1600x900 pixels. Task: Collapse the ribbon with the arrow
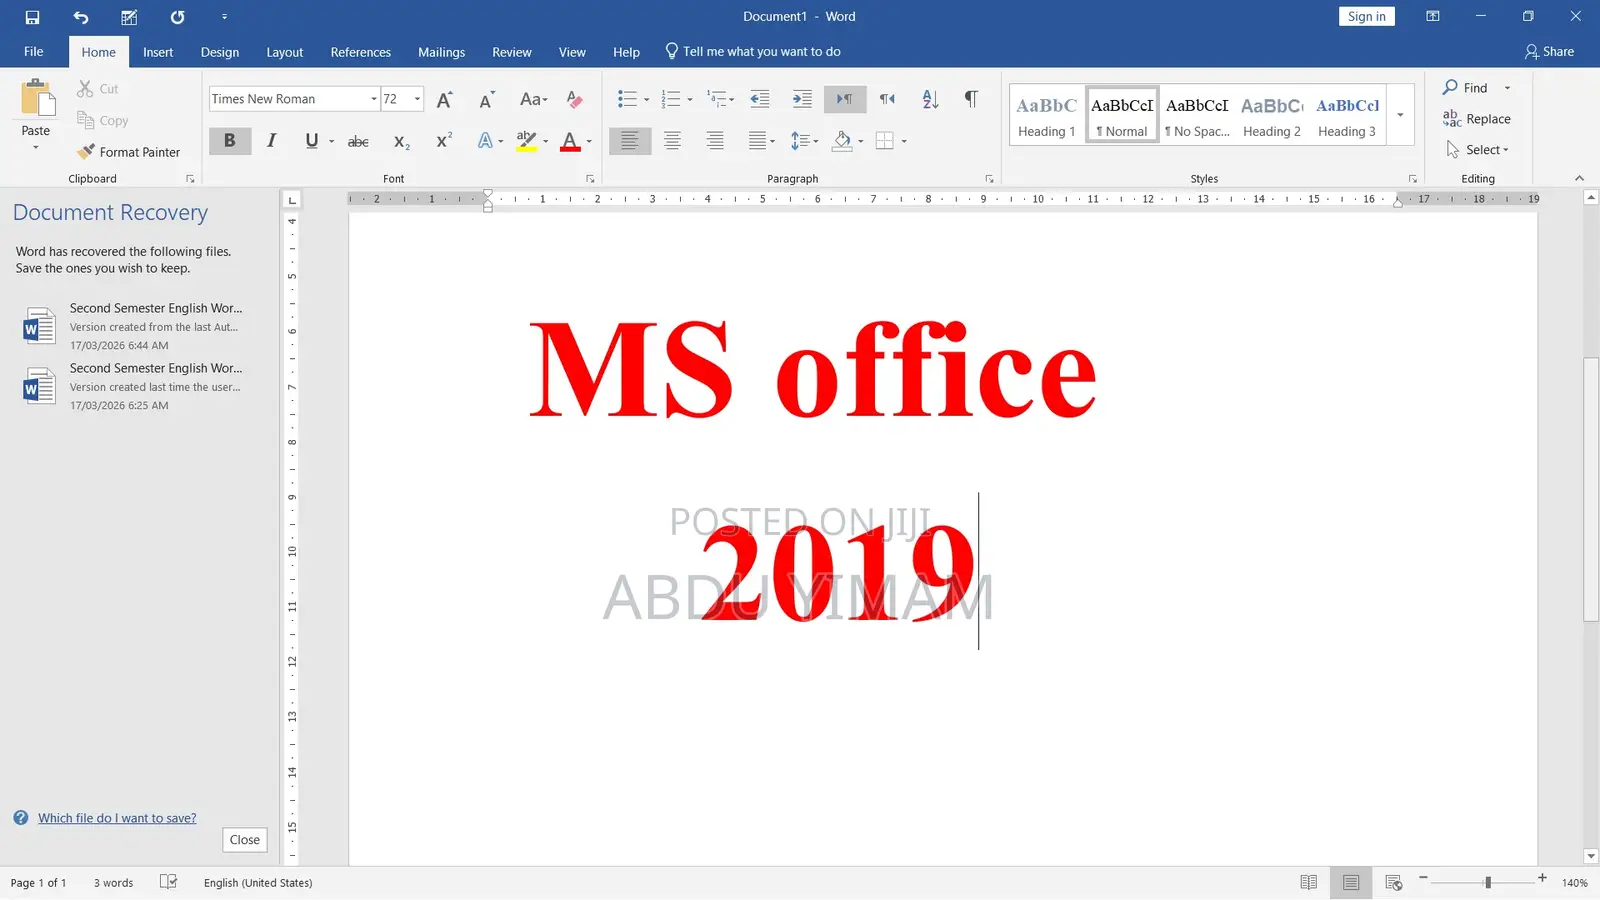click(x=1579, y=178)
